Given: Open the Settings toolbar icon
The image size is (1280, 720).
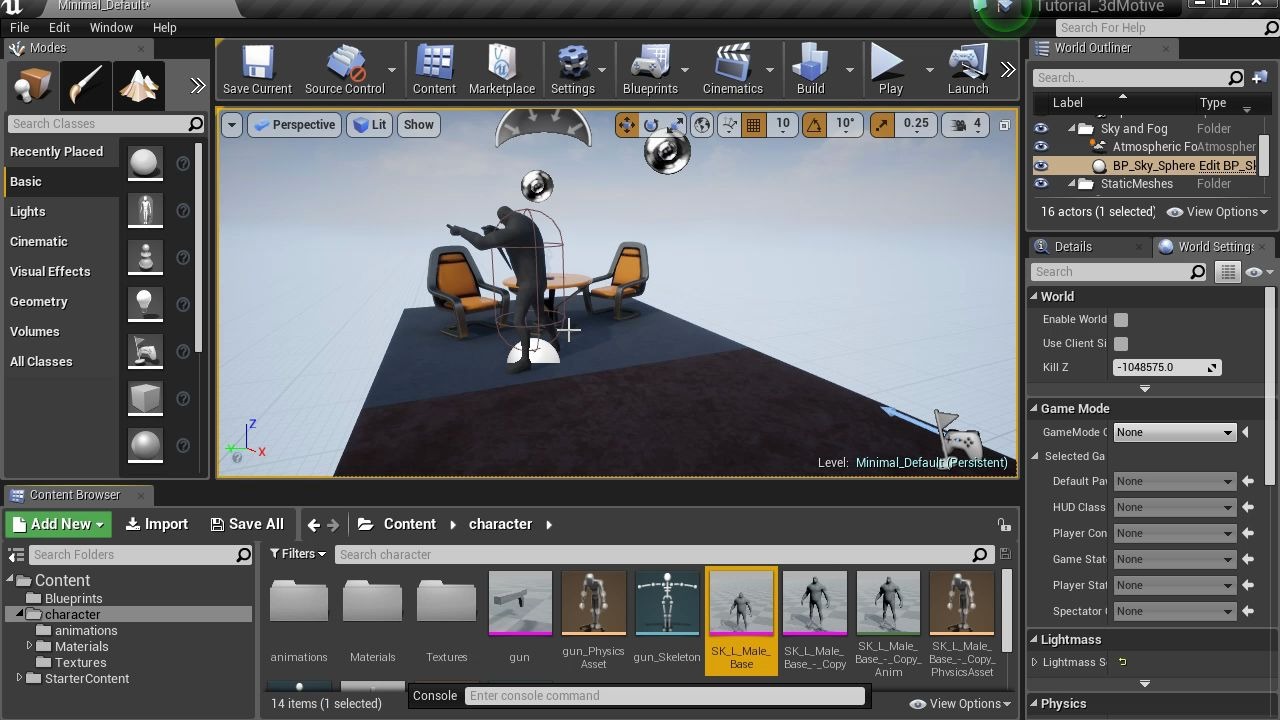Looking at the screenshot, I should 573,70.
